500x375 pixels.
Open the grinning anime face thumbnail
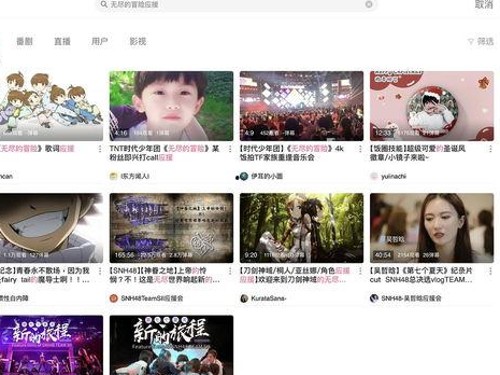tap(51, 228)
